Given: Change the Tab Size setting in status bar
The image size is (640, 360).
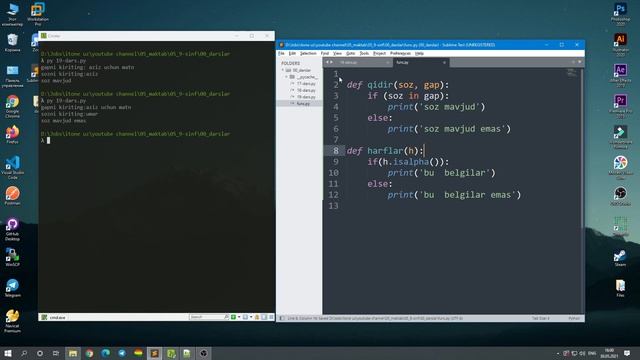Looking at the screenshot, I should 541,318.
